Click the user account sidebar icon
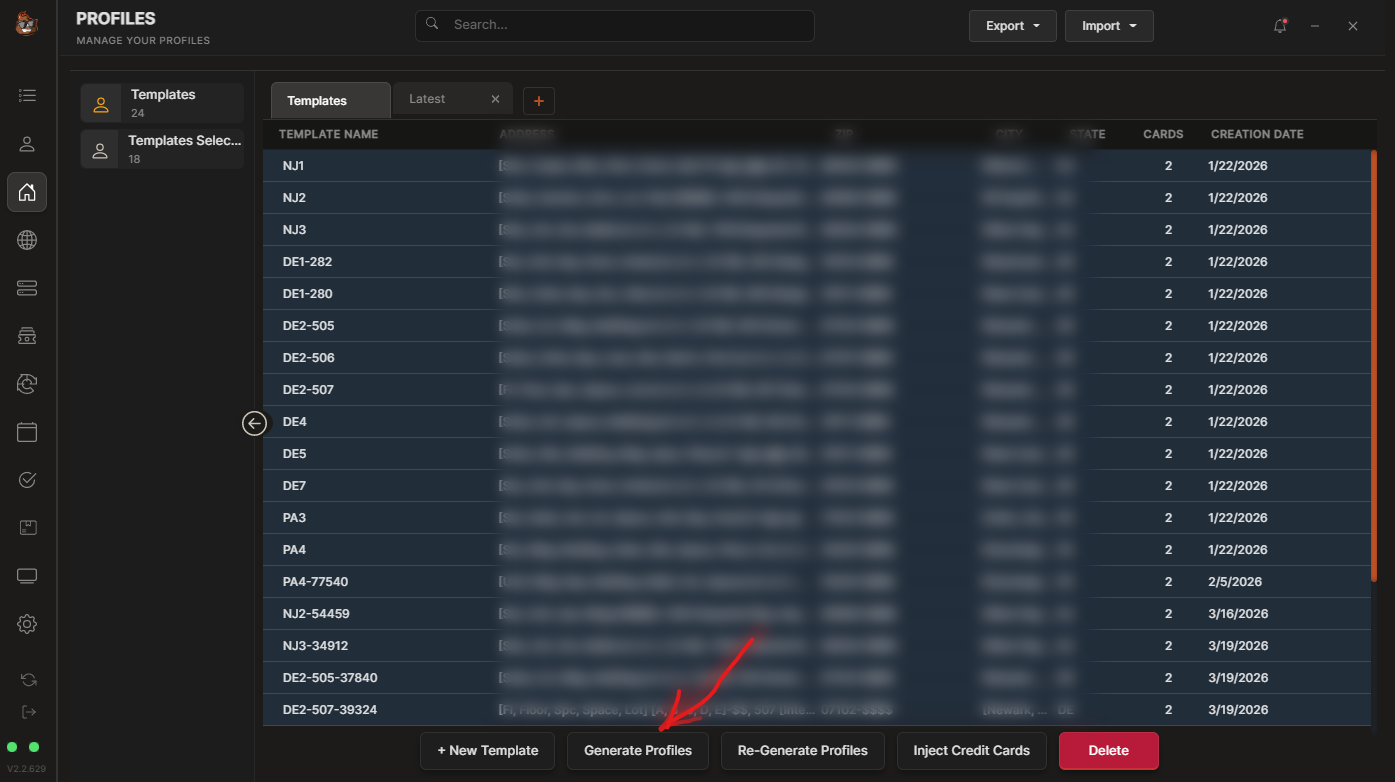The height and width of the screenshot is (782, 1395). tap(27, 144)
